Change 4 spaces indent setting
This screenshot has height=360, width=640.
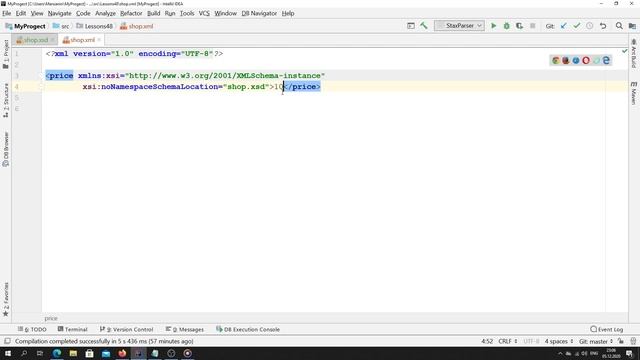559,341
